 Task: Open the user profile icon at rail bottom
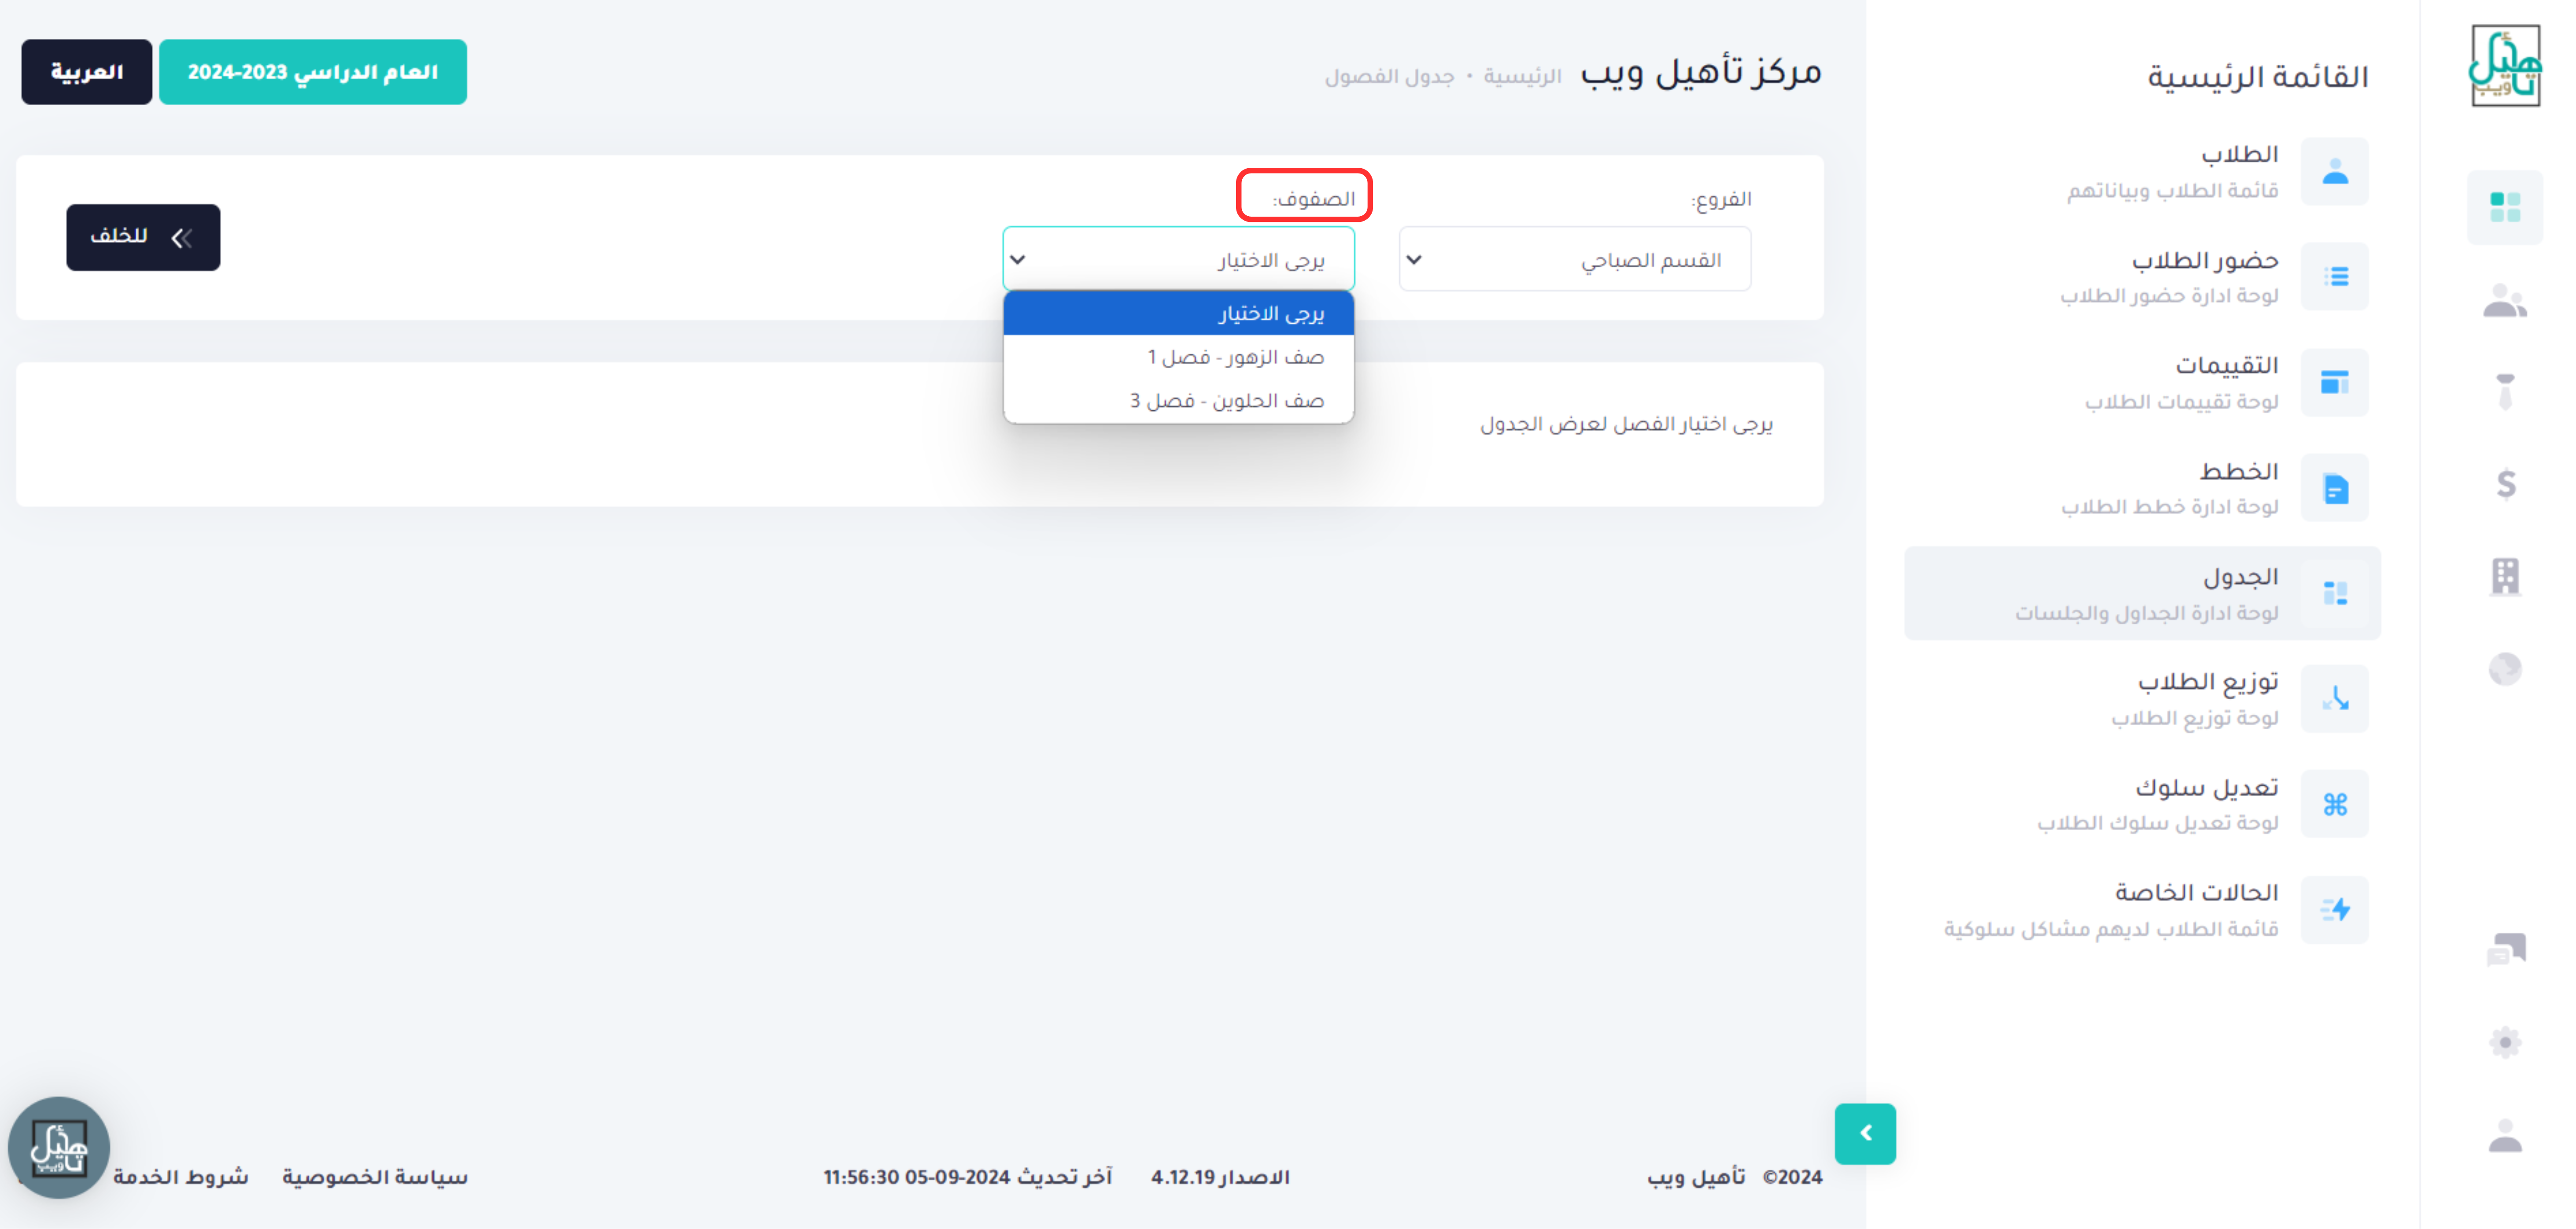(2505, 1135)
